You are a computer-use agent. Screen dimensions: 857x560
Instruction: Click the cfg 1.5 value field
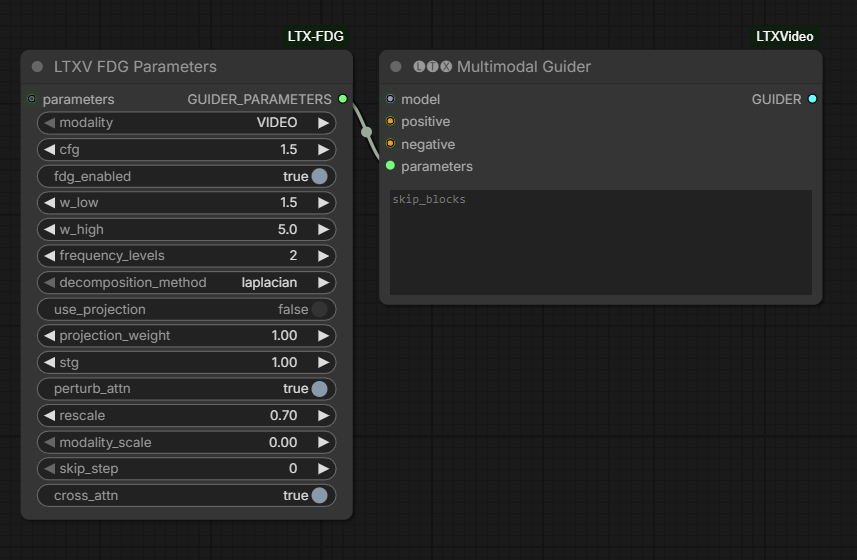186,150
